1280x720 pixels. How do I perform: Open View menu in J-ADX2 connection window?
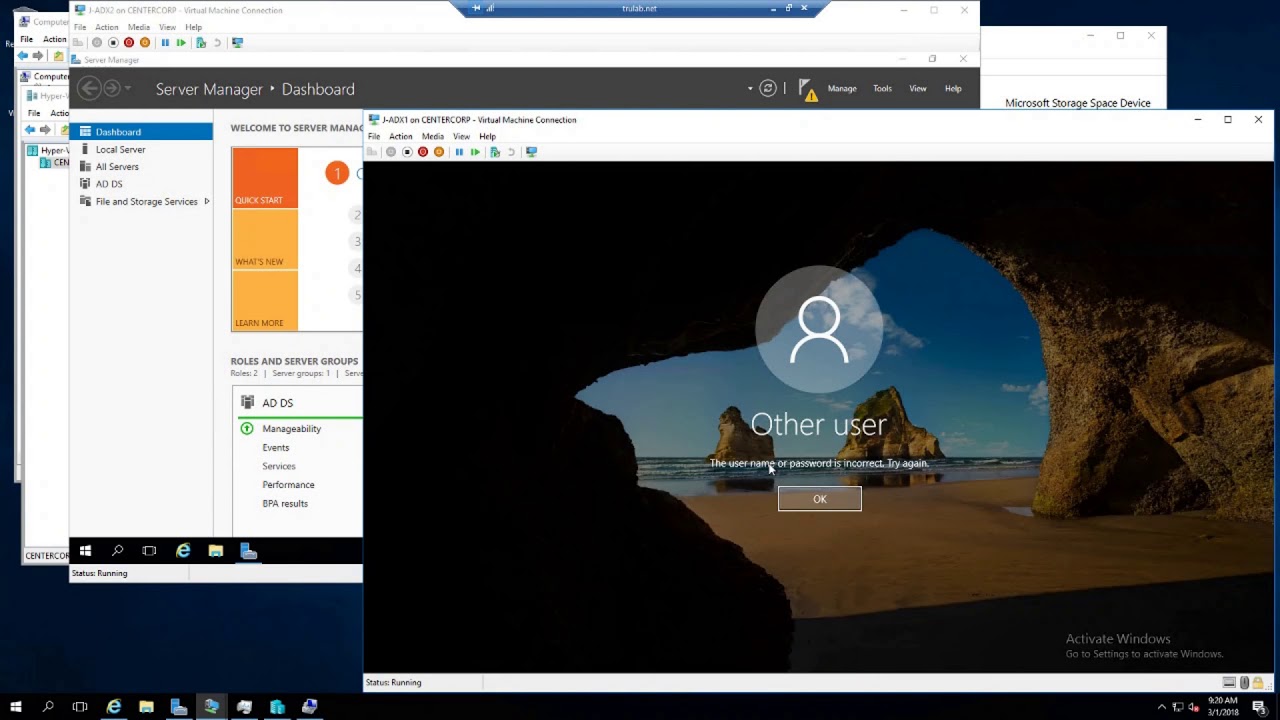[x=167, y=27]
